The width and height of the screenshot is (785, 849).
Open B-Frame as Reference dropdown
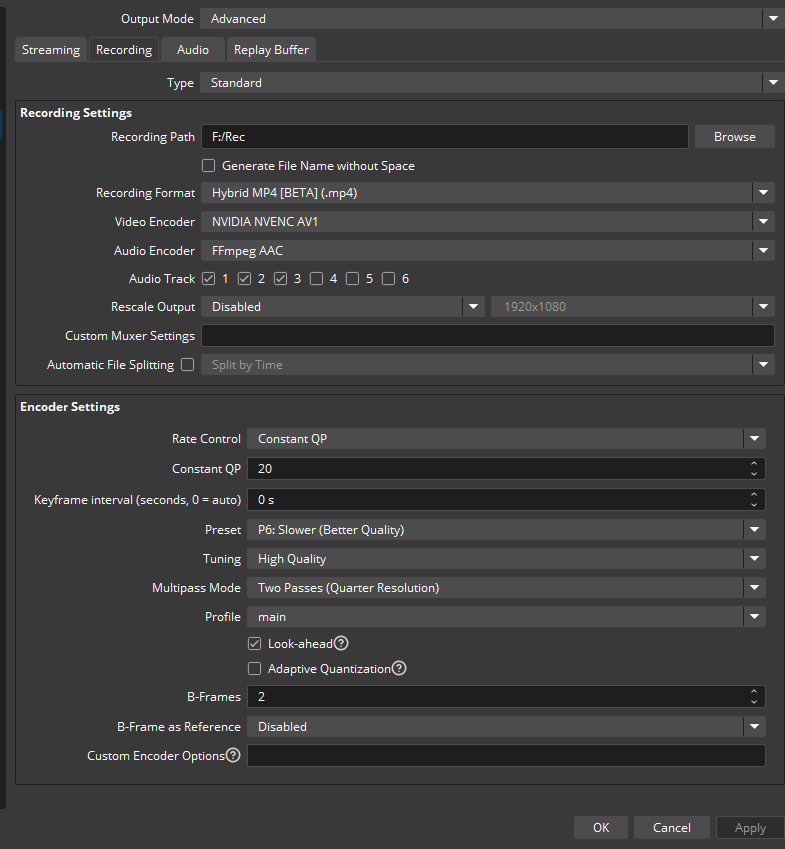[506, 727]
